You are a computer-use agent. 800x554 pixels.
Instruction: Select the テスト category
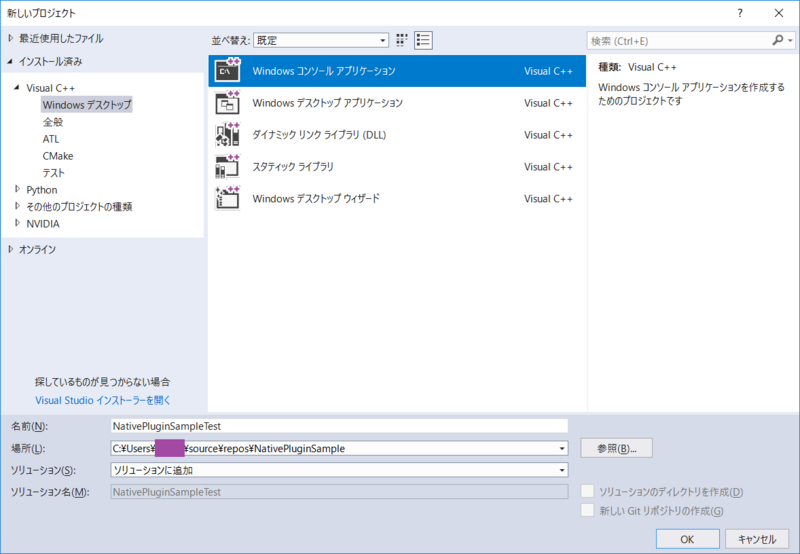coord(54,173)
